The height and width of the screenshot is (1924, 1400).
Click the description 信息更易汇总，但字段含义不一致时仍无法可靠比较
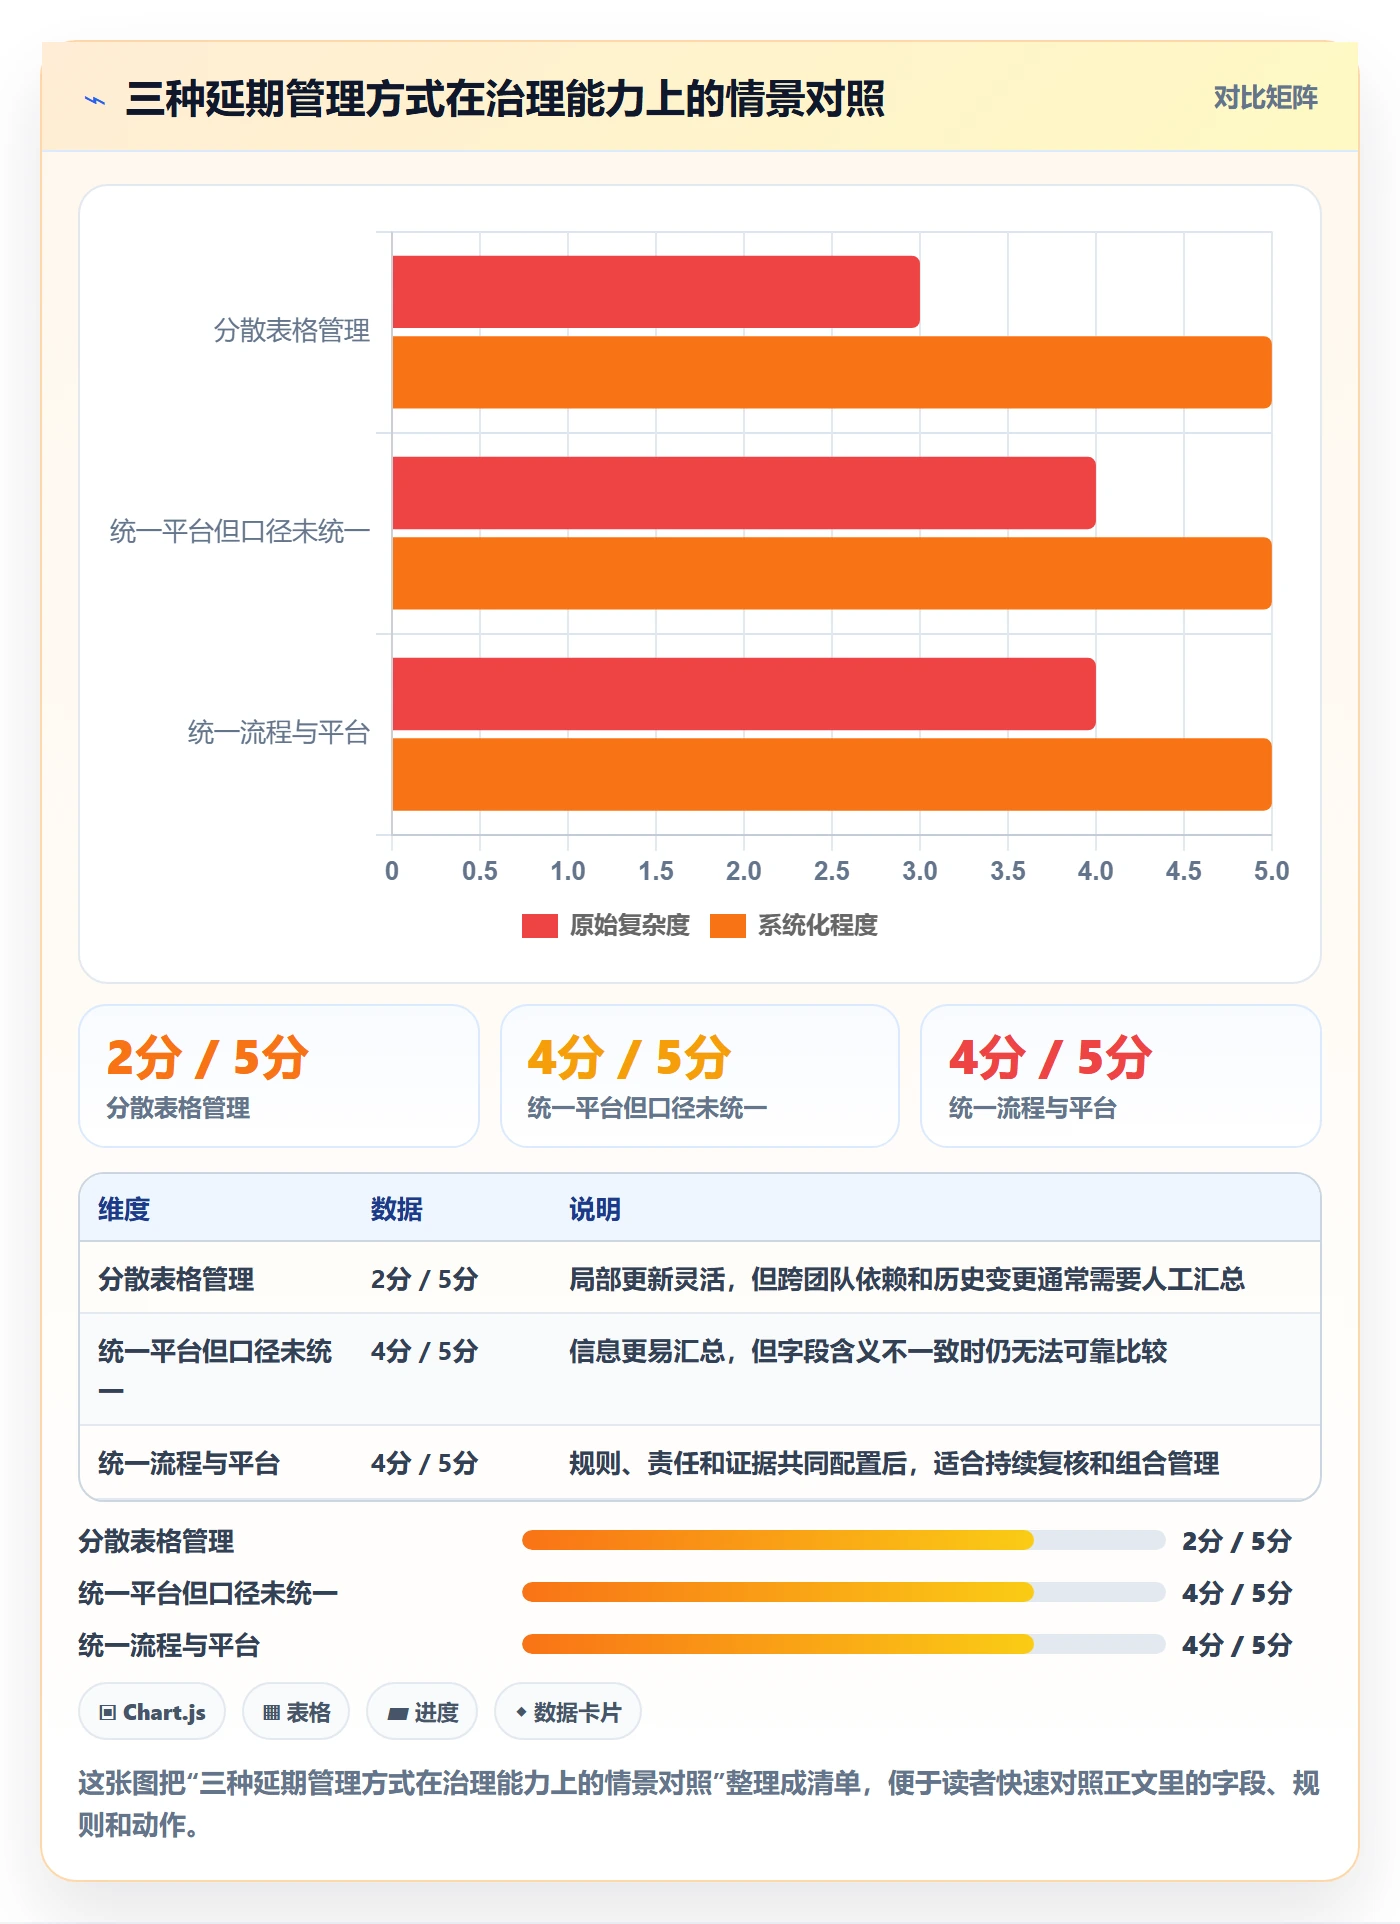(868, 1351)
